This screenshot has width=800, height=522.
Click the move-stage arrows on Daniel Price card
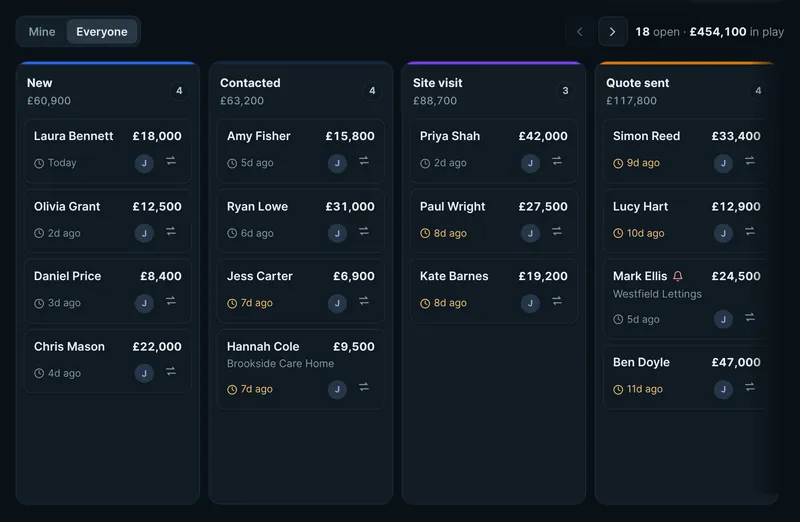point(171,301)
